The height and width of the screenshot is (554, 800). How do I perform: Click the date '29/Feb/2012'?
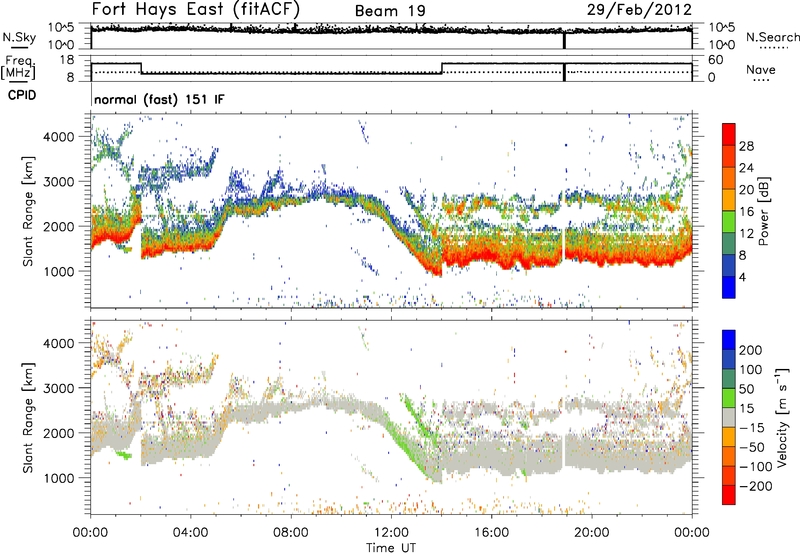(x=639, y=10)
